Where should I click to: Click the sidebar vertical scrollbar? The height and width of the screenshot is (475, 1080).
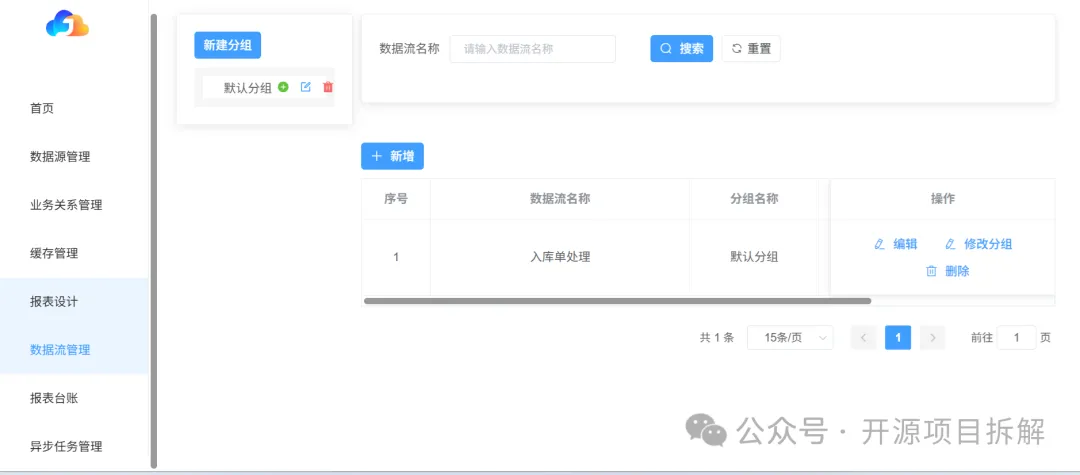click(154, 241)
